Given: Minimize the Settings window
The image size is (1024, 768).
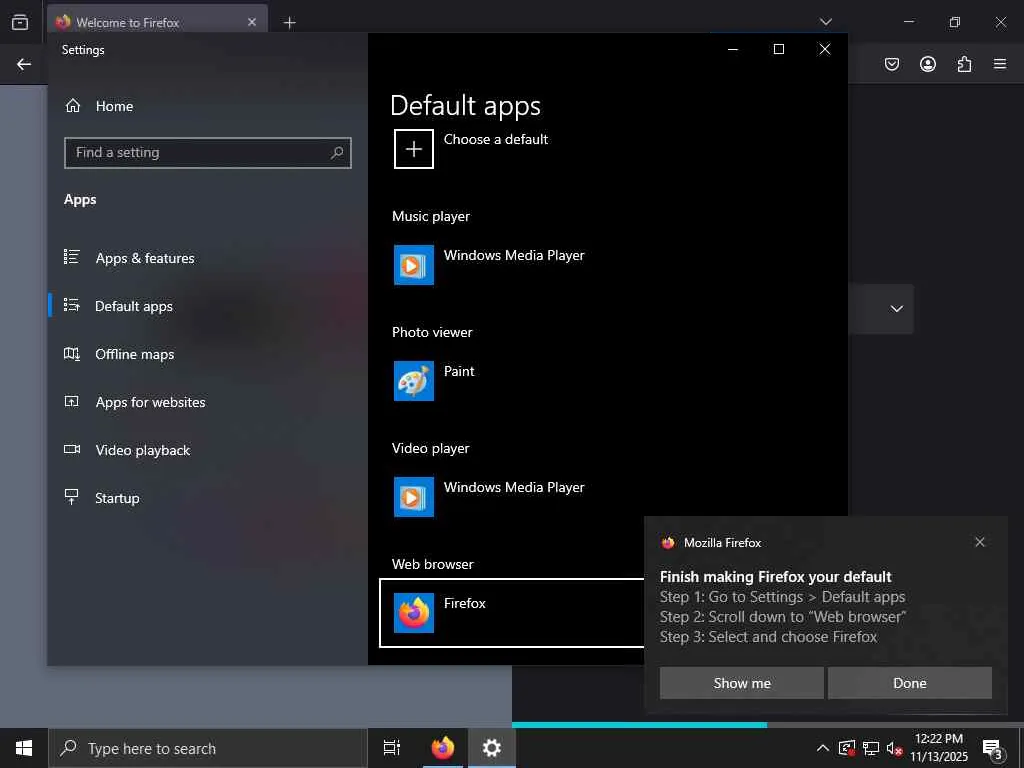Looking at the screenshot, I should 733,50.
